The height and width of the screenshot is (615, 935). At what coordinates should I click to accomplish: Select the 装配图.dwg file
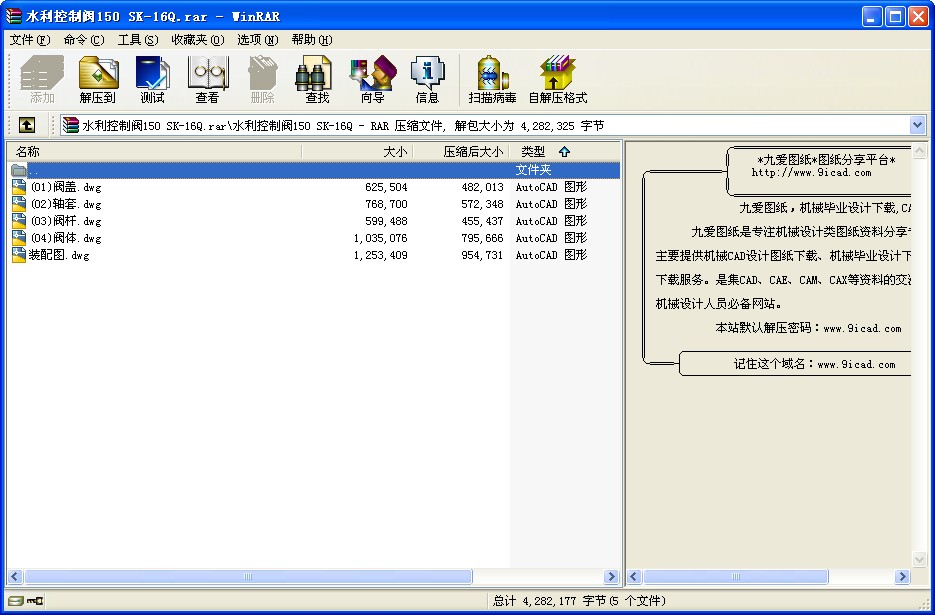point(59,255)
